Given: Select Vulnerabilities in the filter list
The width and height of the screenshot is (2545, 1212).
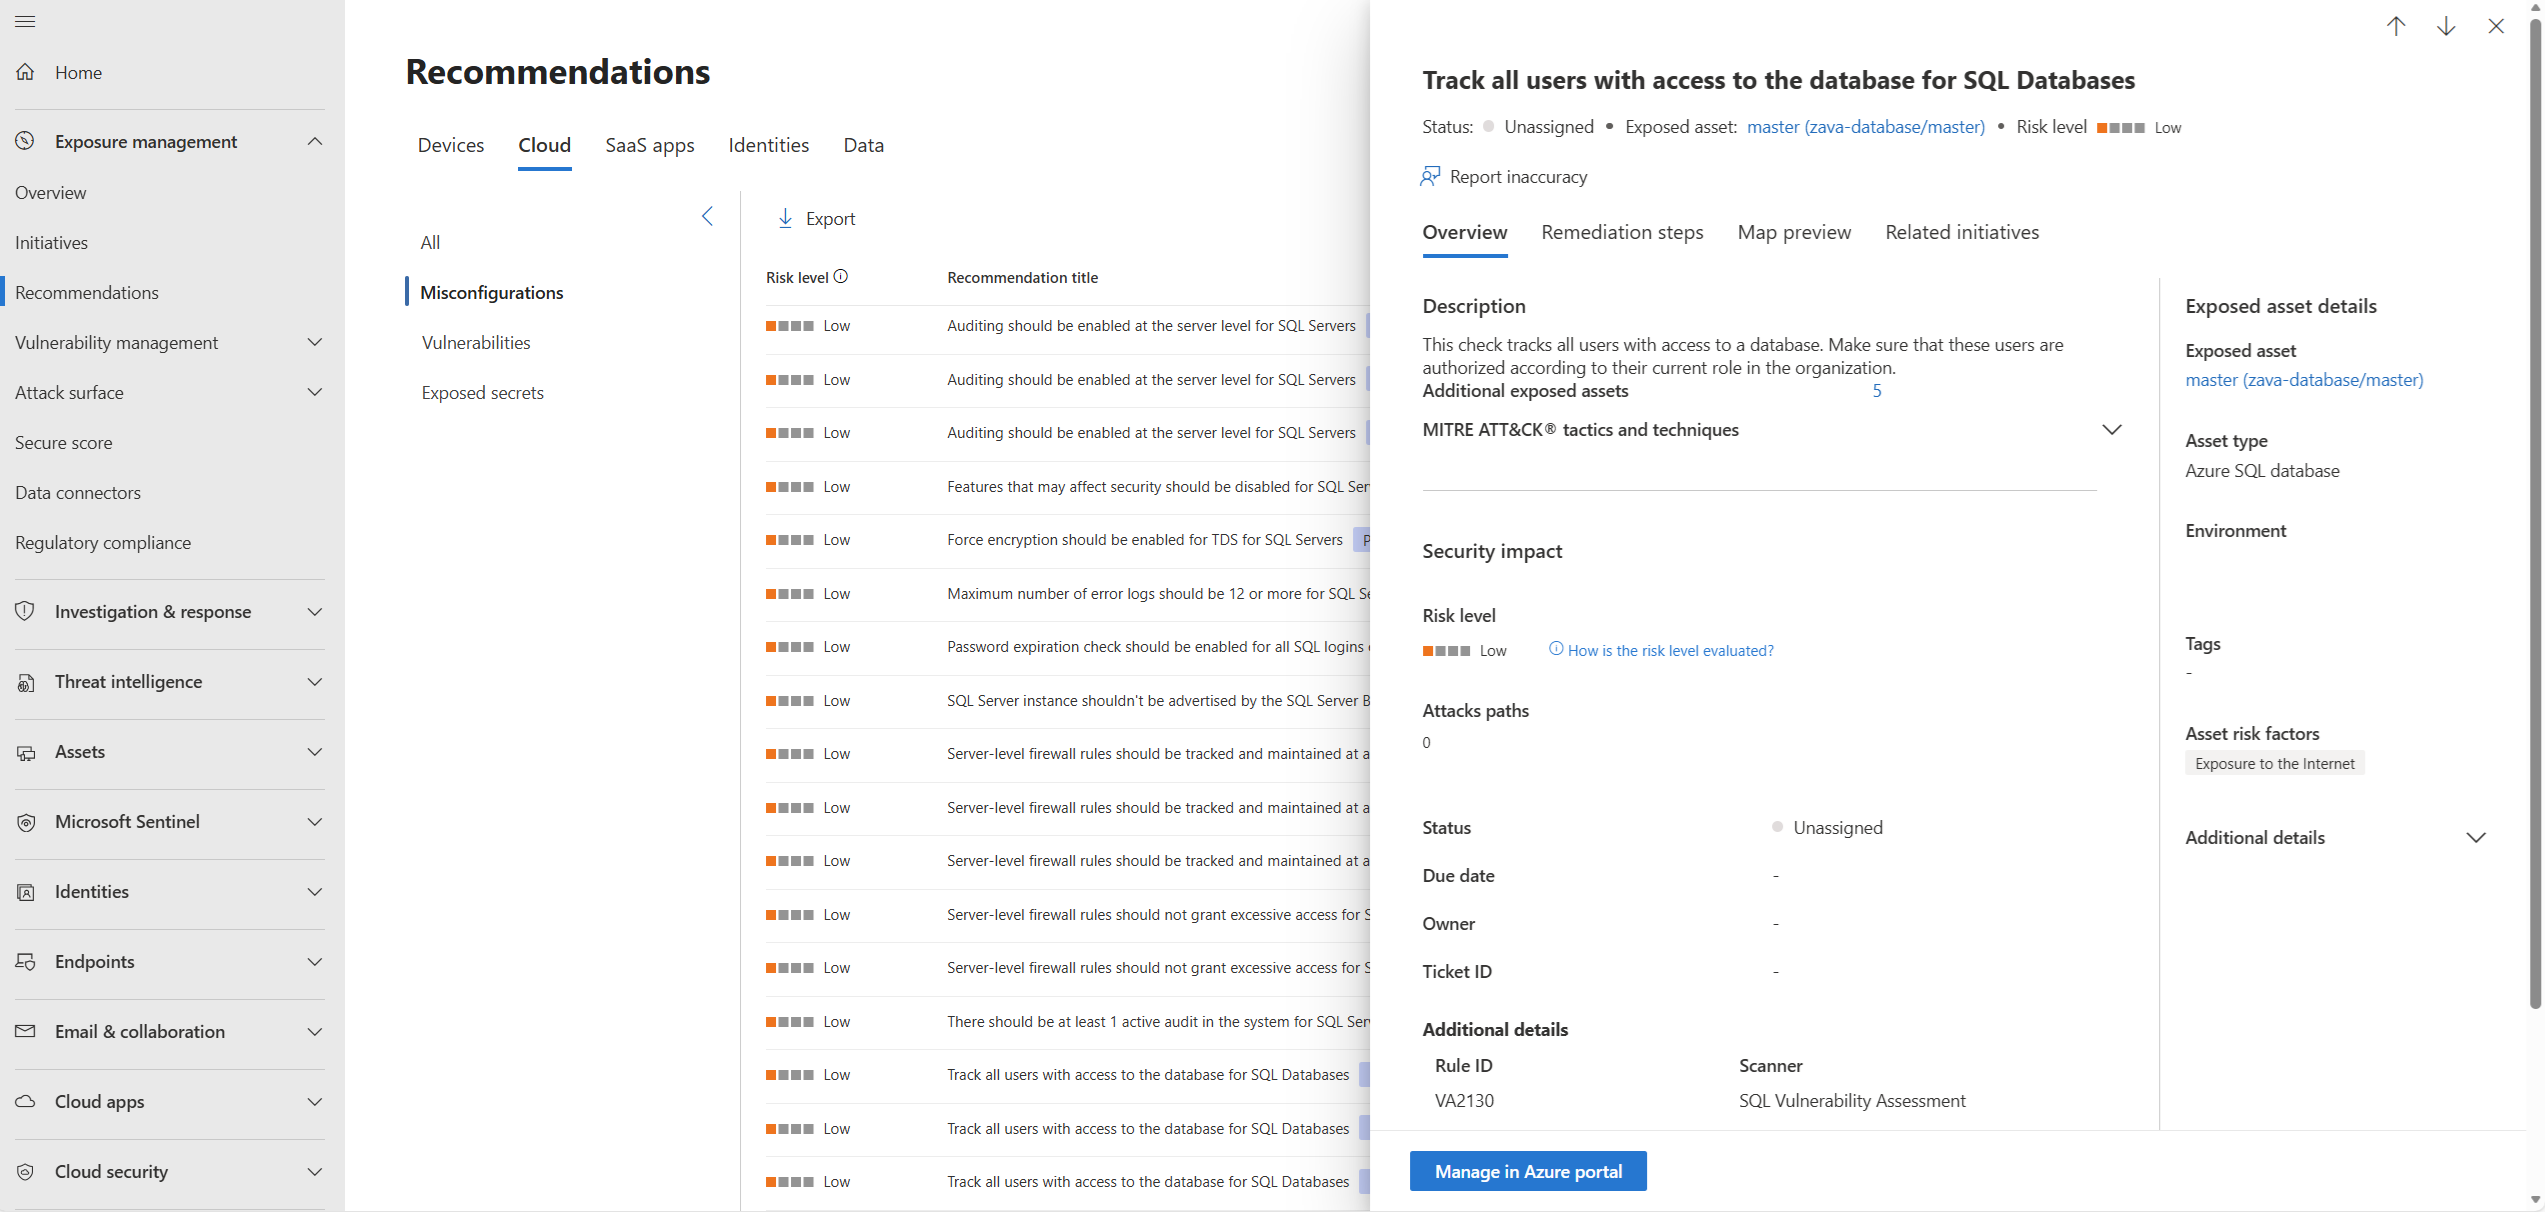Looking at the screenshot, I should coord(476,342).
